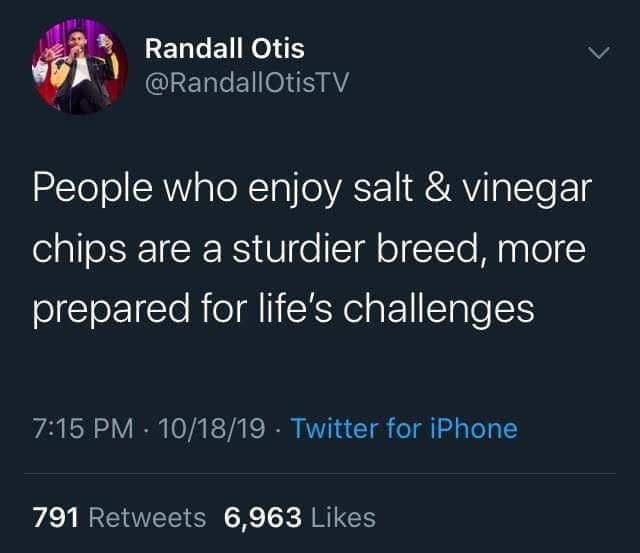This screenshot has height=553, width=640.
Task: Open Randall Otis's profile picture
Action: tap(79, 65)
